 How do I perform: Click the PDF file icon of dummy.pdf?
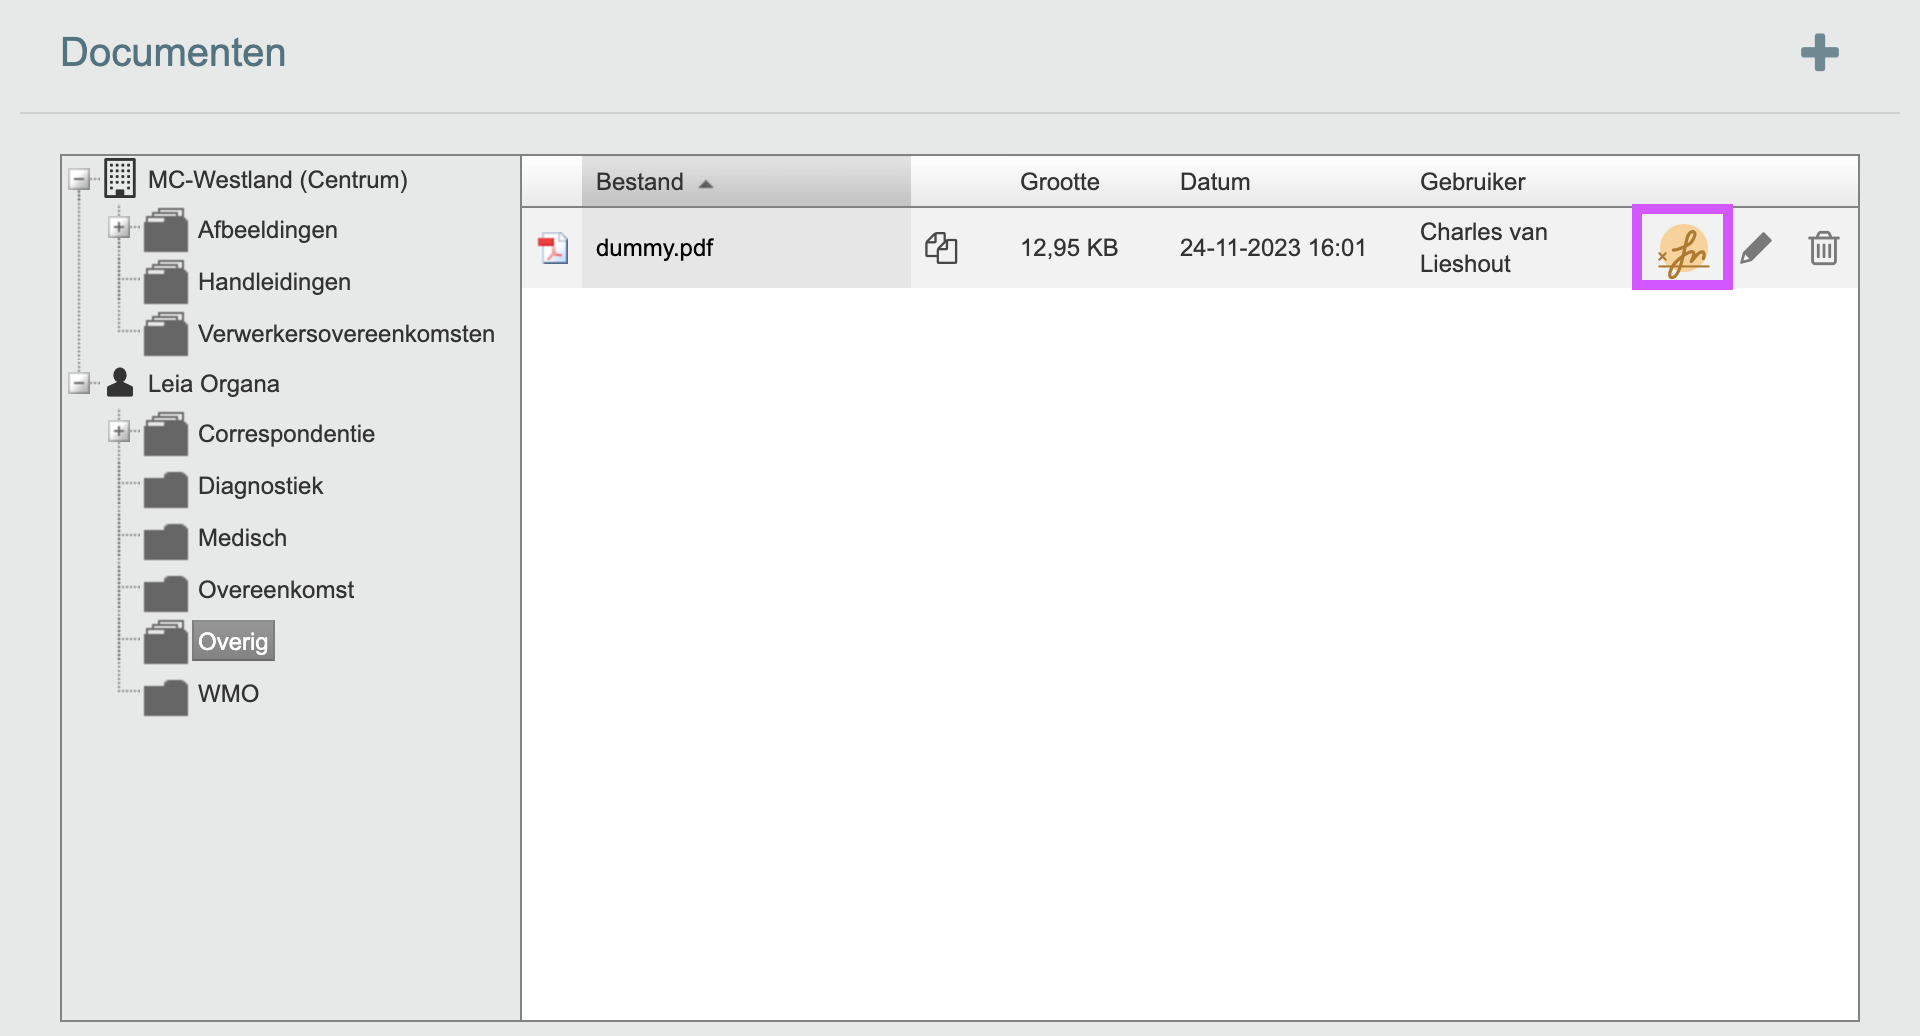click(552, 248)
